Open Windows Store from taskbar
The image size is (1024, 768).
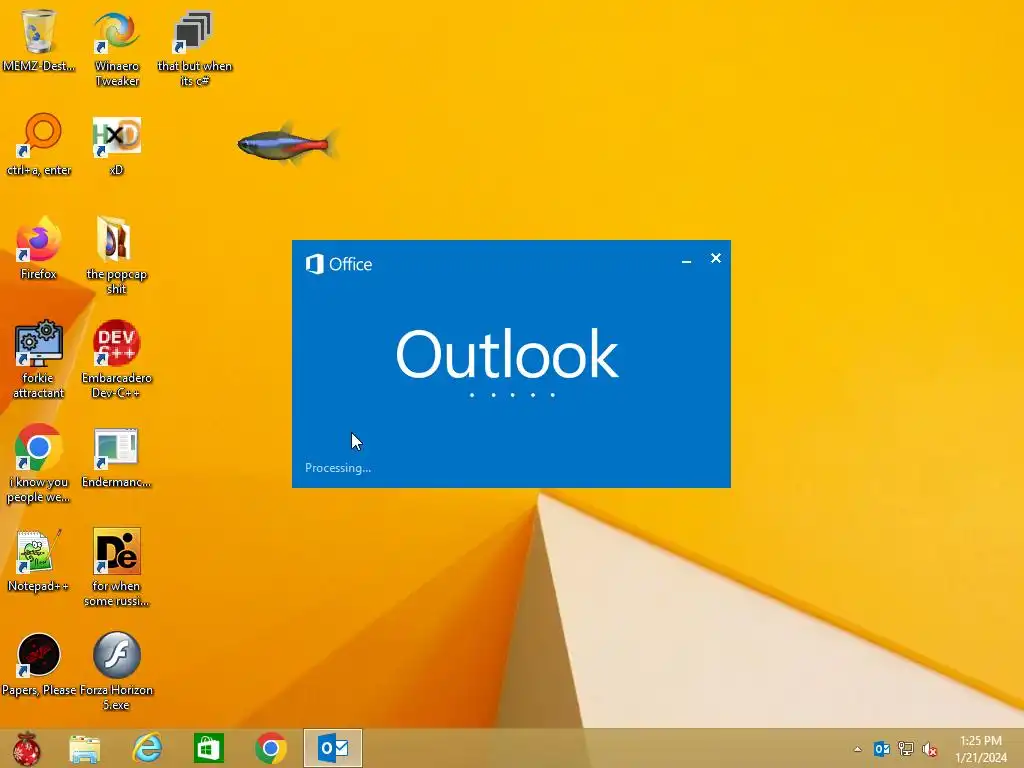click(209, 748)
